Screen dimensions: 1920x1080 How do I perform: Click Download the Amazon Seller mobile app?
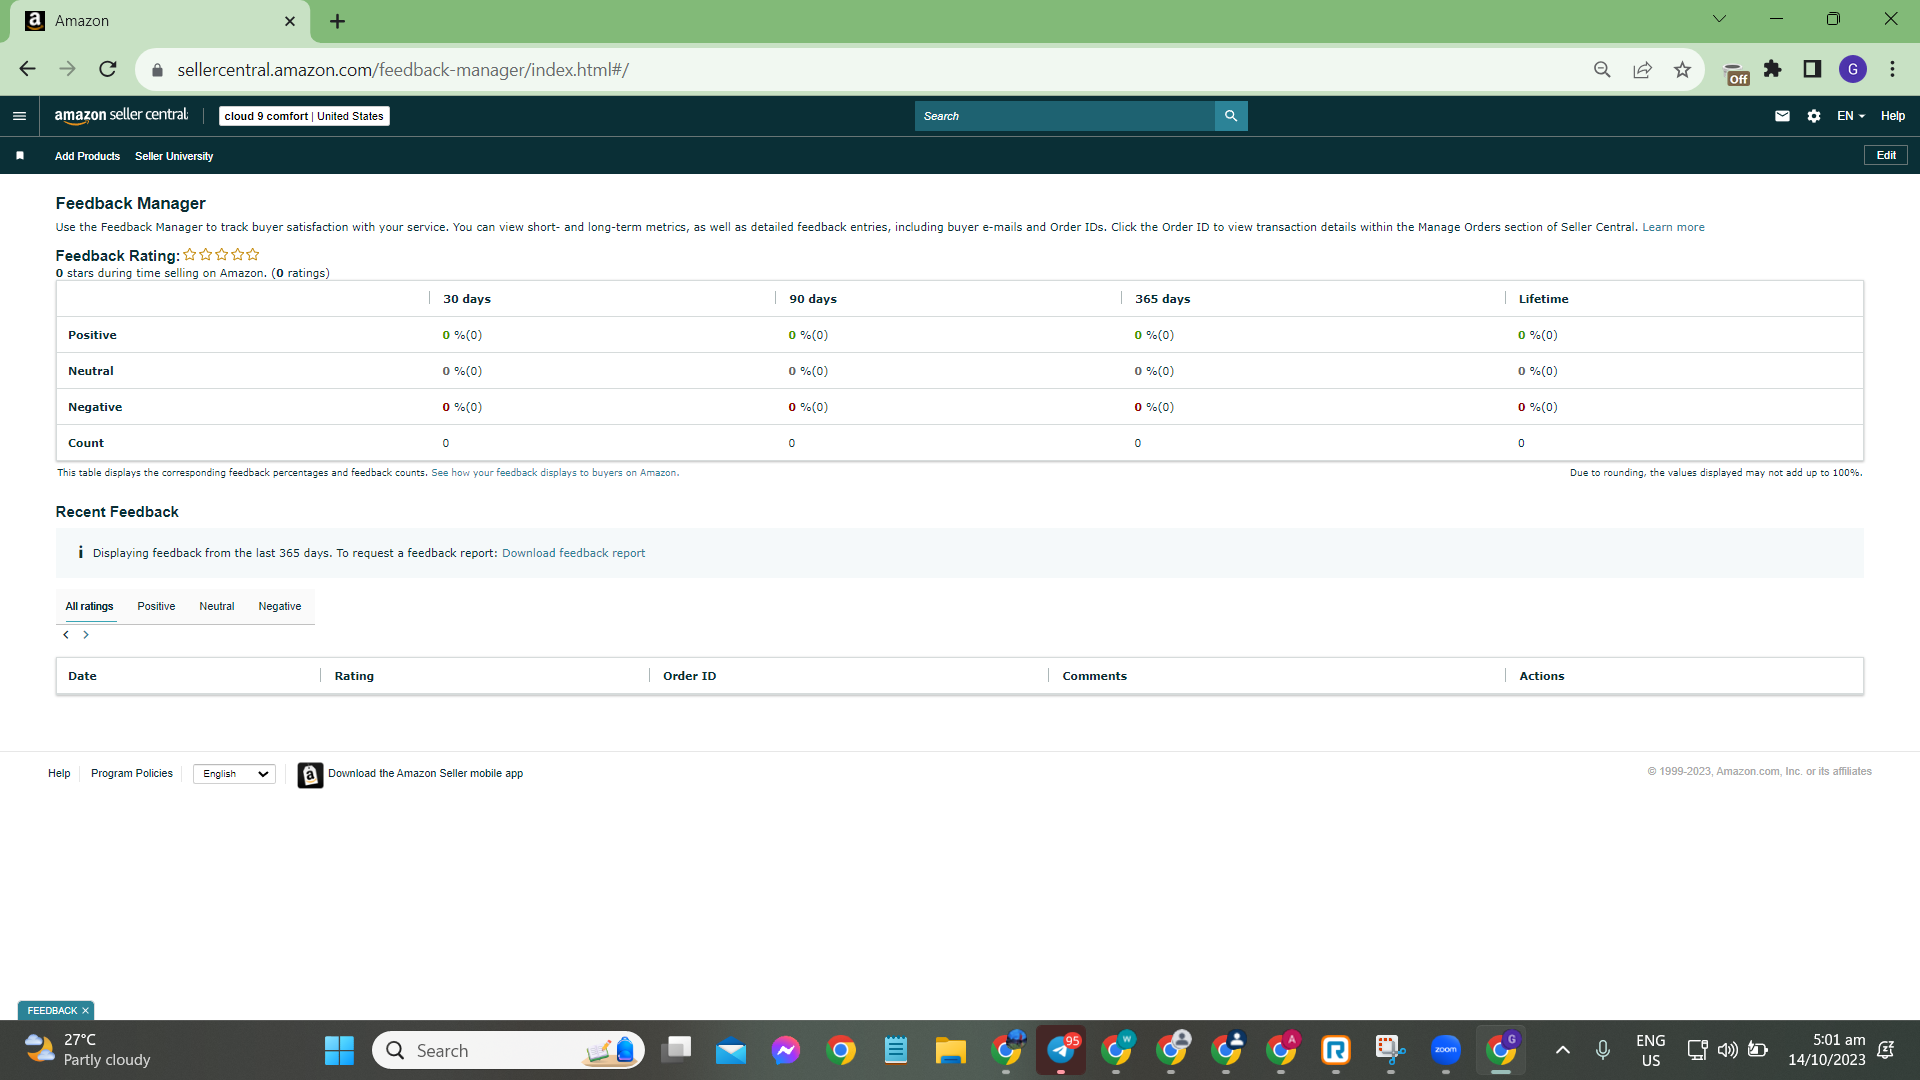click(x=425, y=773)
